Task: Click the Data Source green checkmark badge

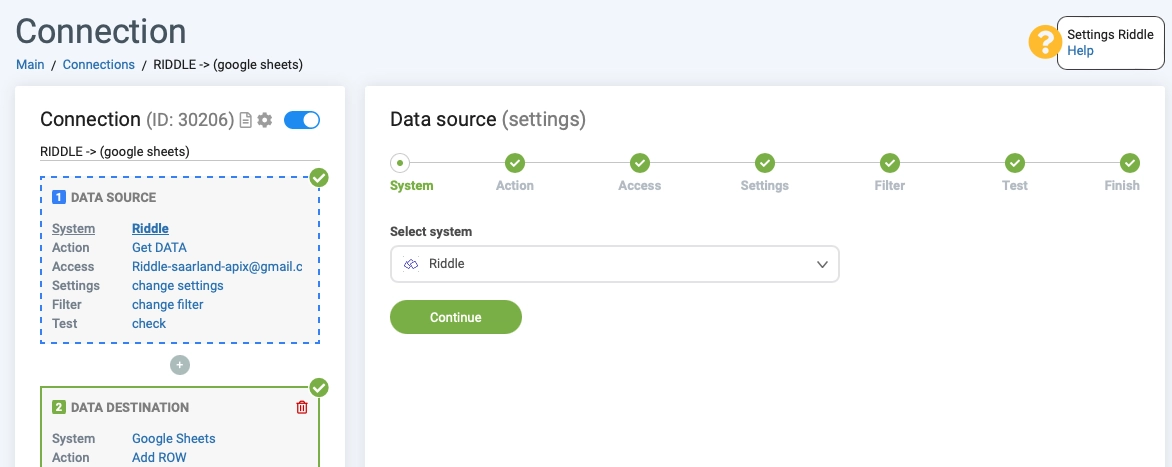Action: click(319, 178)
